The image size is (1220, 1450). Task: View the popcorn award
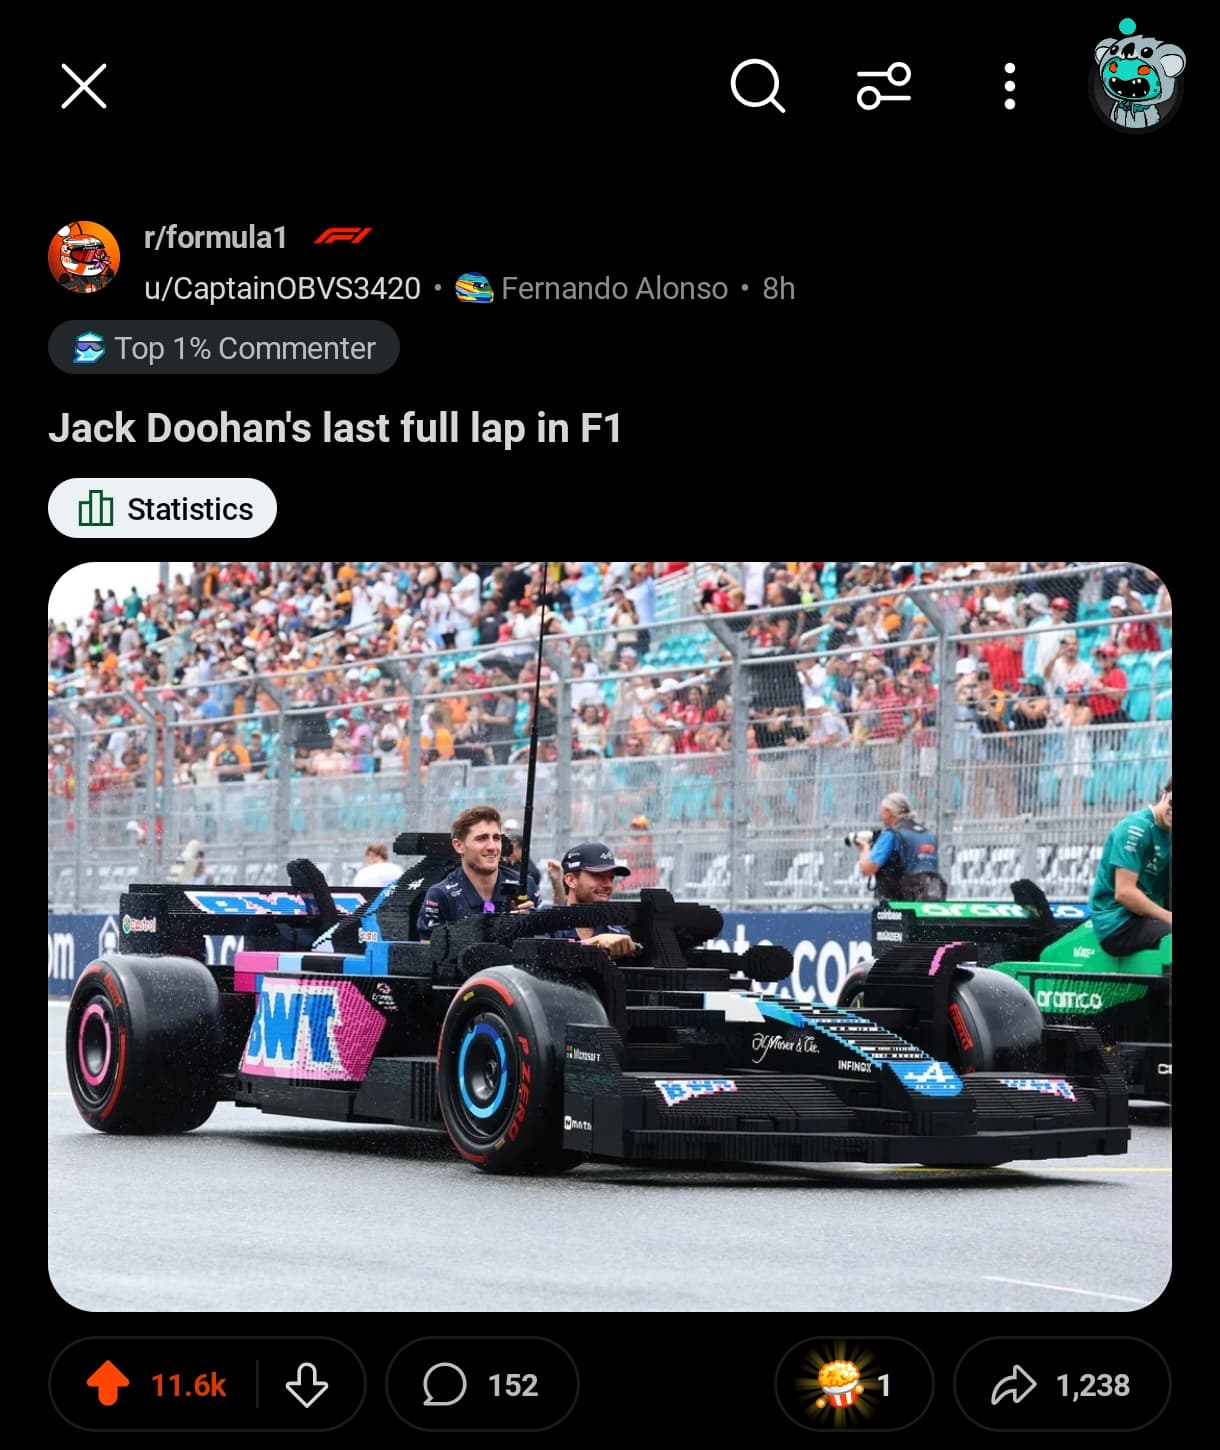point(854,1385)
